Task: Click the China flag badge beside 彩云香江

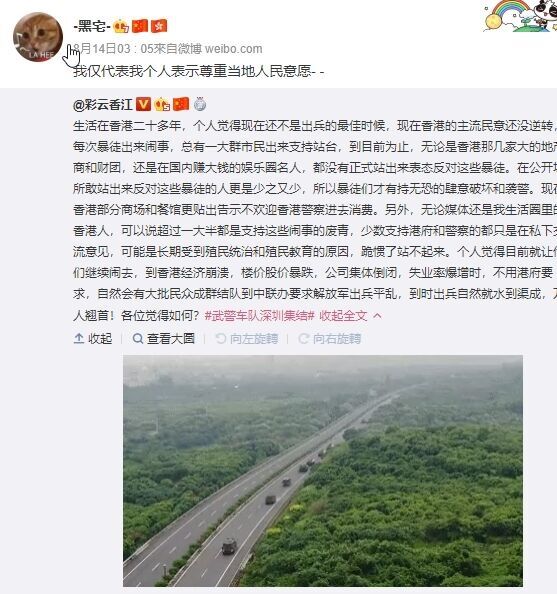Action: (181, 104)
